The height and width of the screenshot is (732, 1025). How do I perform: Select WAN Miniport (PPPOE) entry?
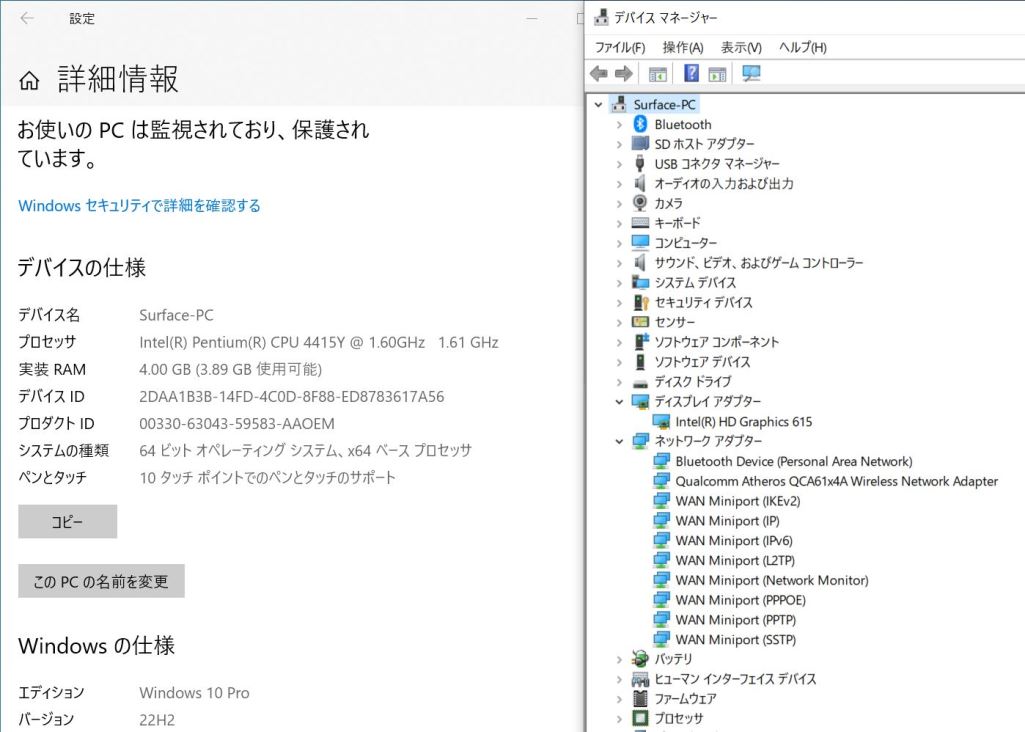[x=740, y=600]
